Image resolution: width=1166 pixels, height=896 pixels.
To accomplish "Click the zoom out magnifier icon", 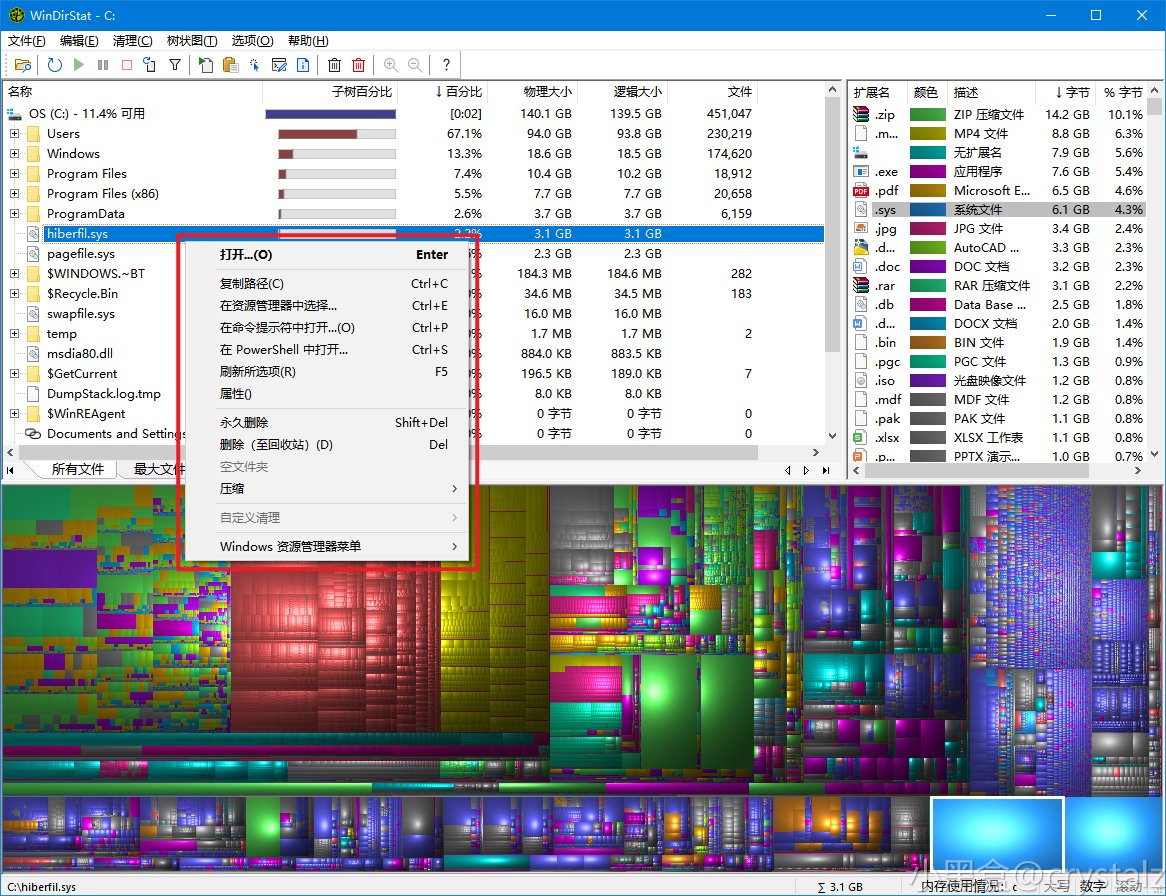I will 415,65.
